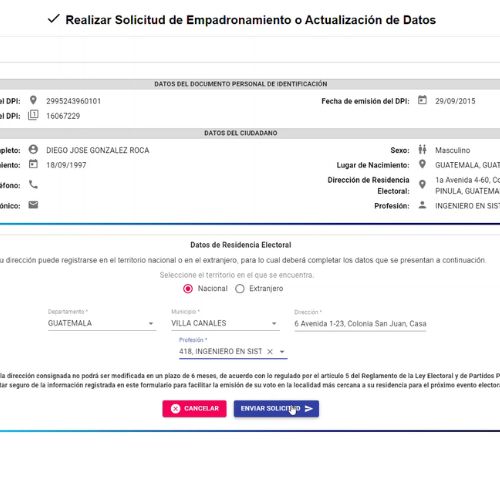This screenshot has width=500, height=500.
Task: Expand the Profesión dropdown arrow
Action: coord(282,352)
